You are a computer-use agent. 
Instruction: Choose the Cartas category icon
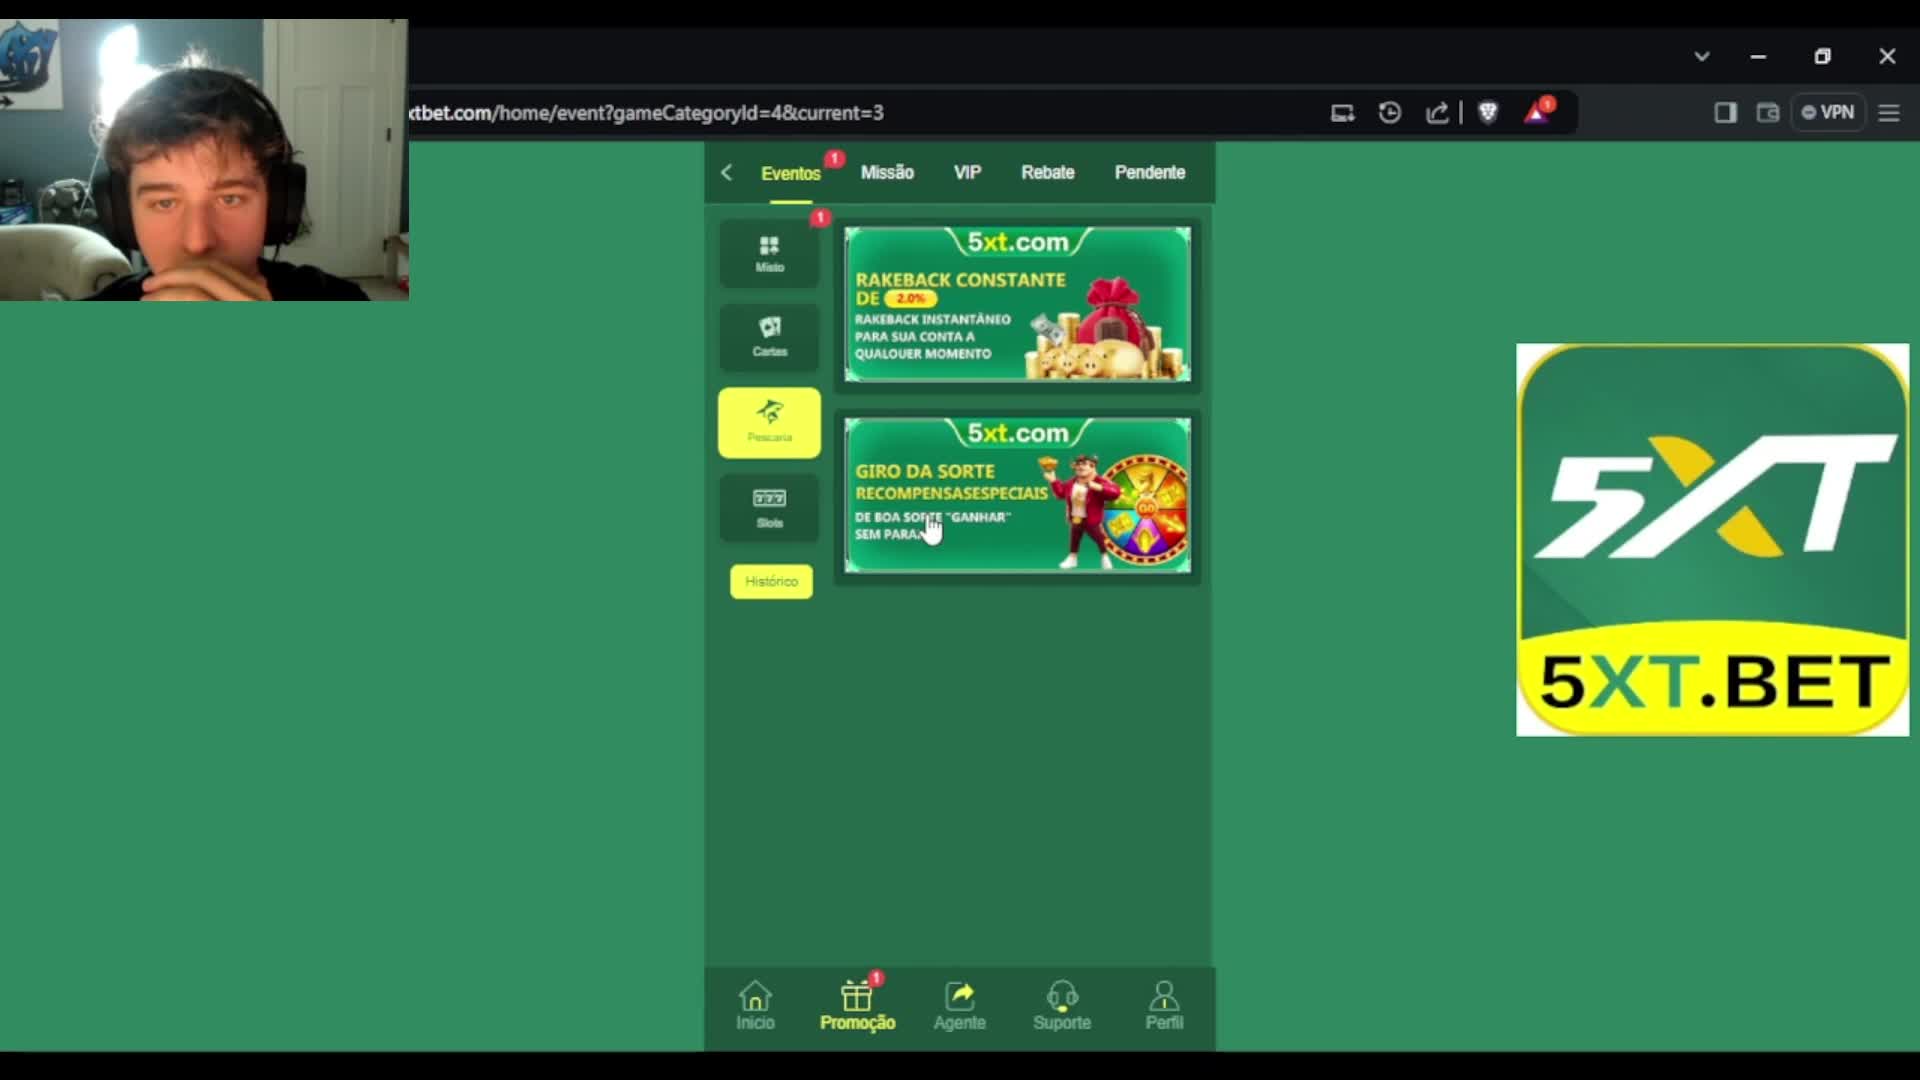(769, 338)
